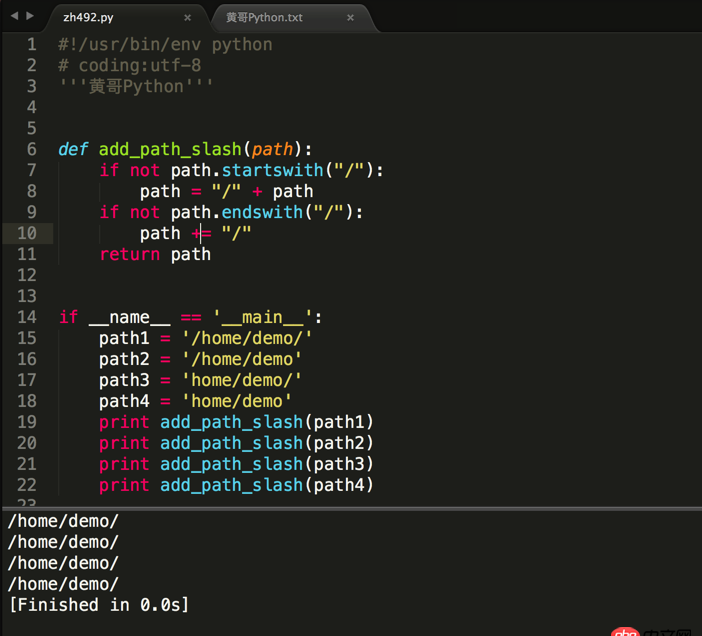Click the path3 assignment value 'home/demo/'
This screenshot has height=636, width=702.
click(241, 380)
